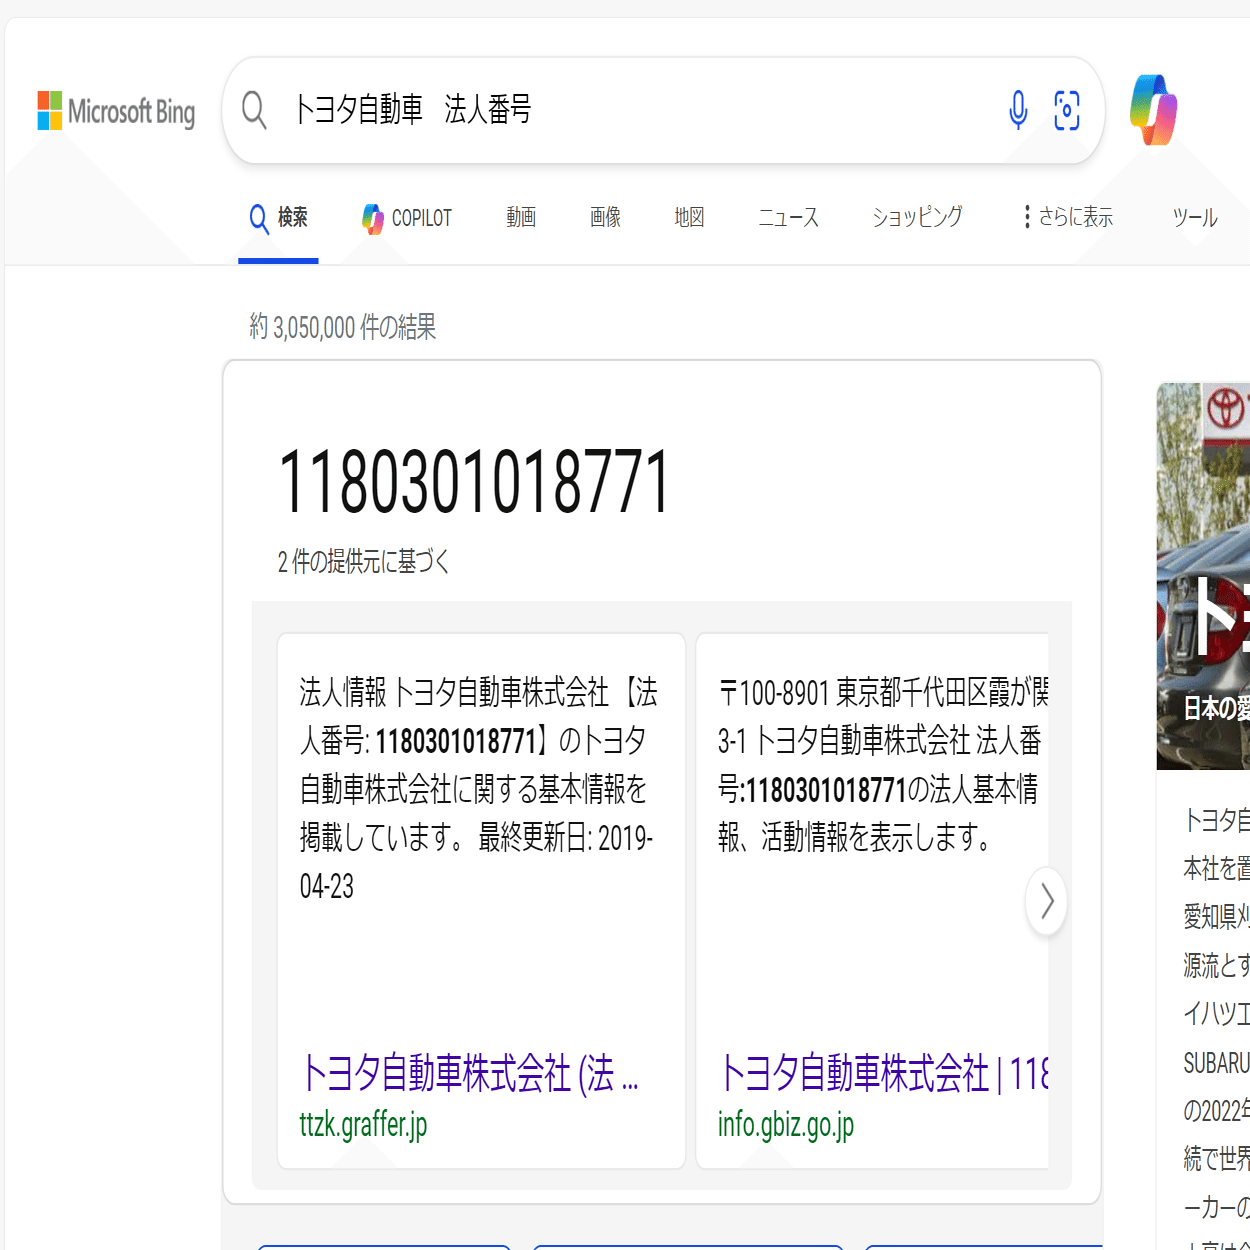Click the magnifier icon on the 検索 tab
The width and height of the screenshot is (1250, 1250).
click(x=258, y=218)
